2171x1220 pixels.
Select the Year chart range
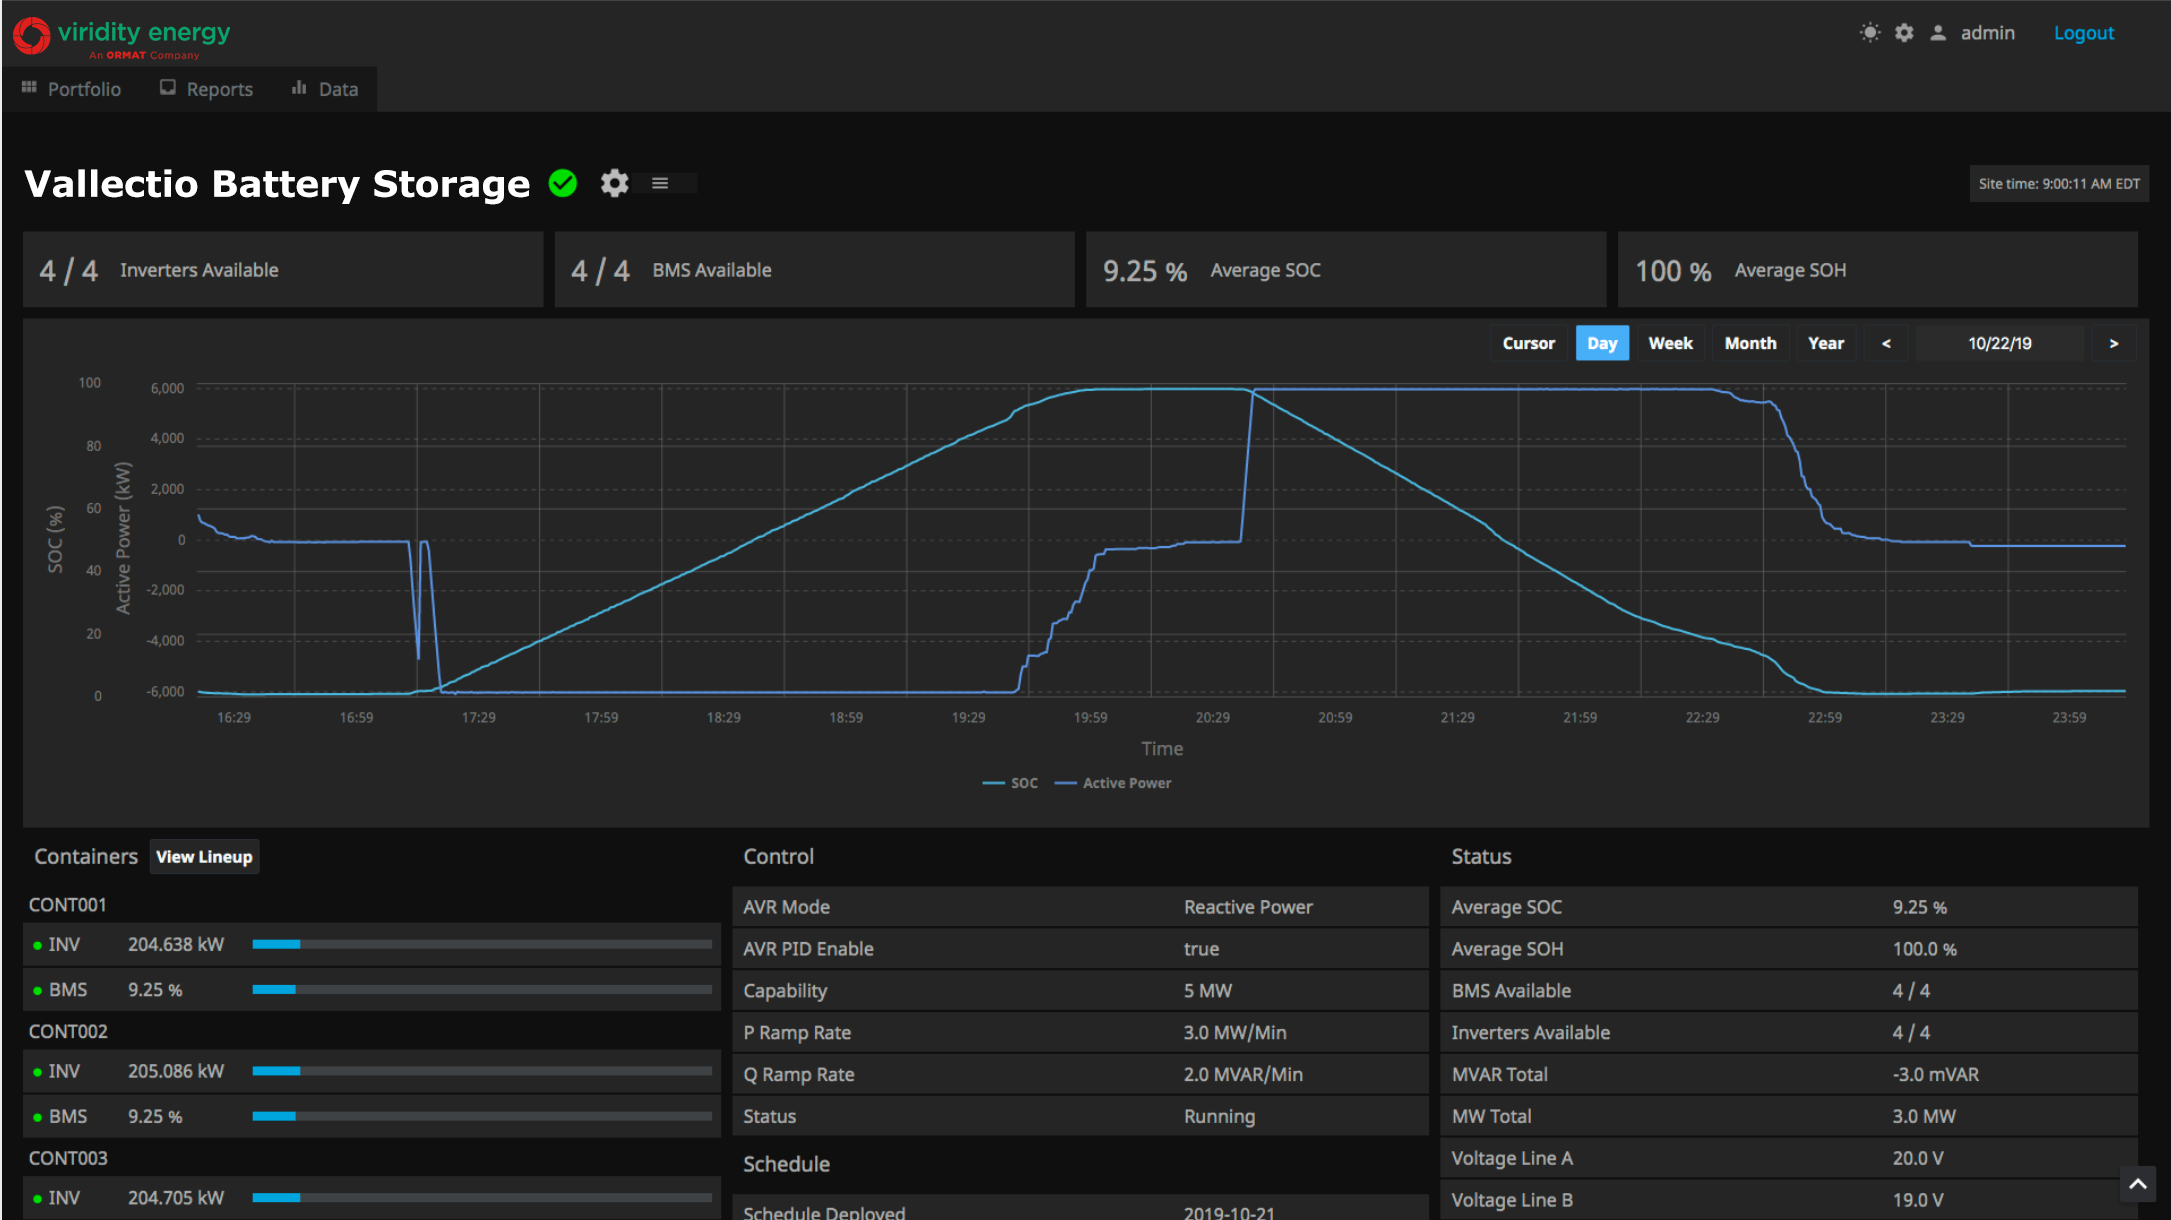pos(1826,343)
